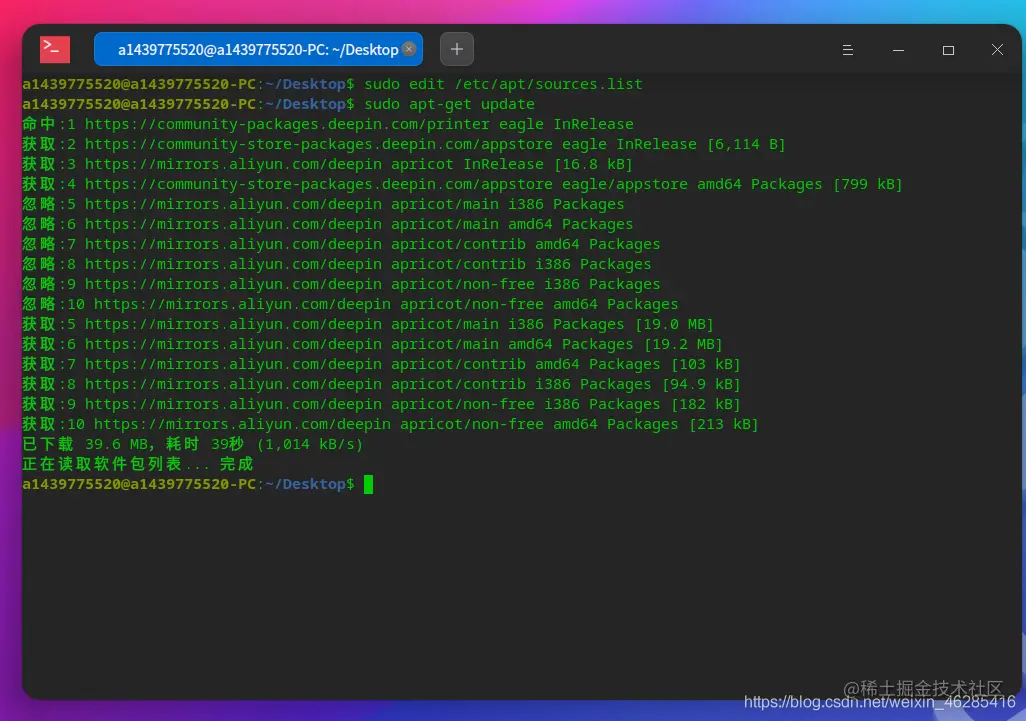Close the ~/Desktop terminal tab

click(x=409, y=49)
